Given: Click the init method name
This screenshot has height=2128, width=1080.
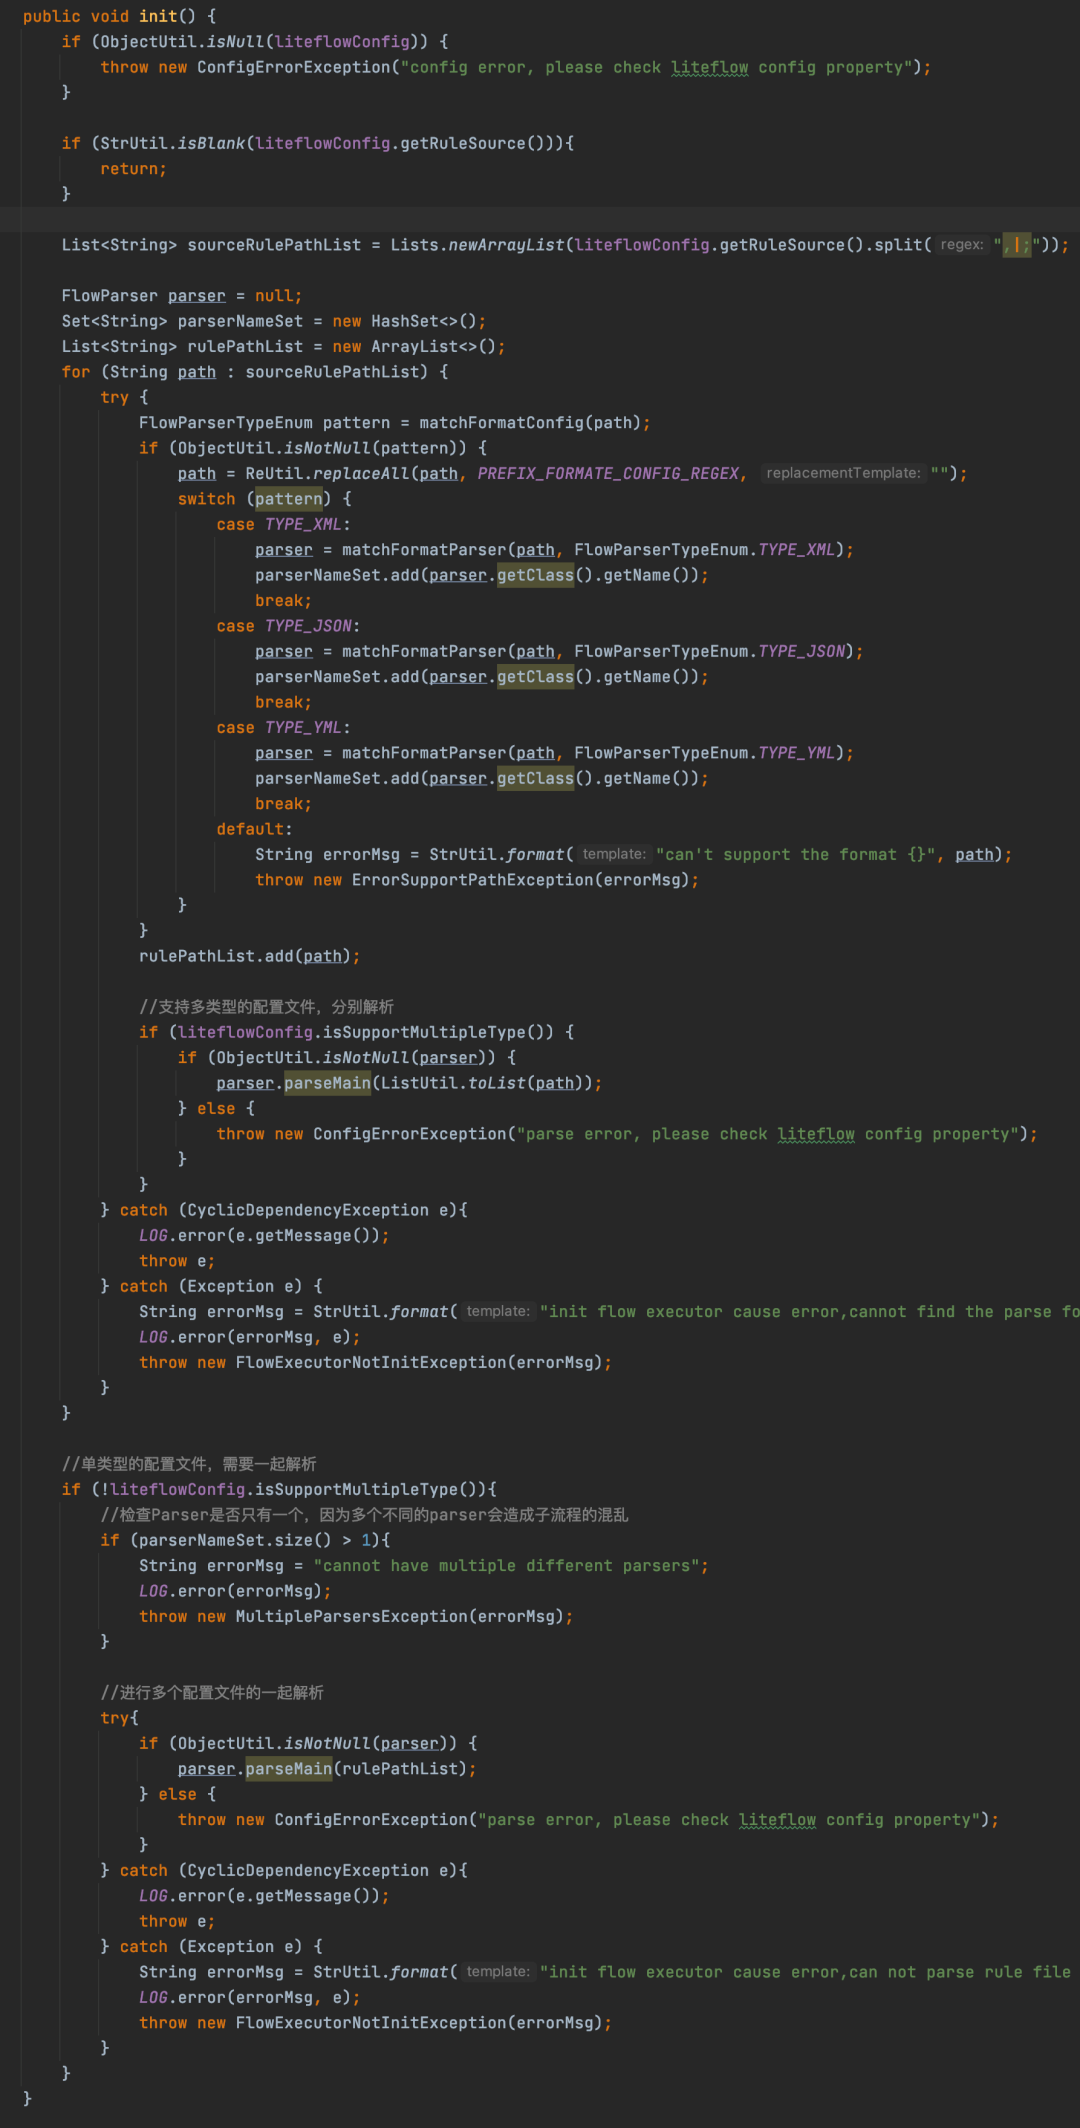Looking at the screenshot, I should point(157,16).
